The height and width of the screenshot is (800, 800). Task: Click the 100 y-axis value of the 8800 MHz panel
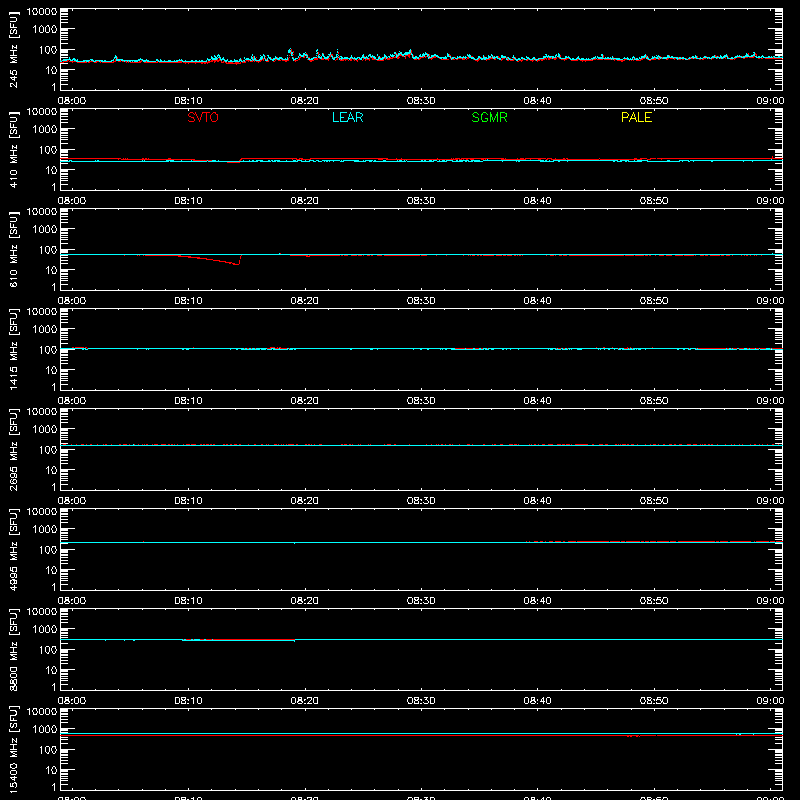tap(47, 650)
